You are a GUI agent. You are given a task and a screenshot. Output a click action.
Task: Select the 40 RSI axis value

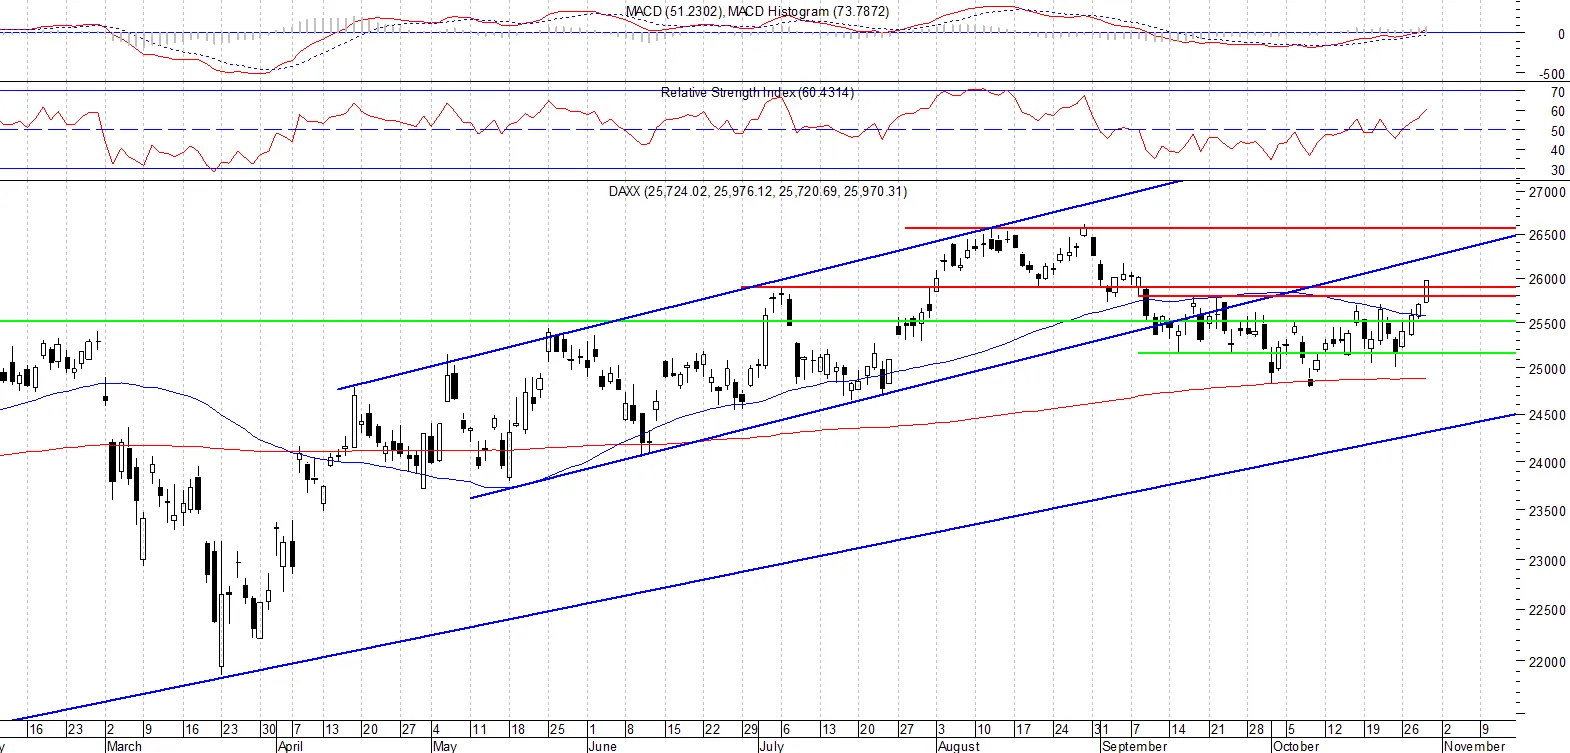click(1557, 151)
